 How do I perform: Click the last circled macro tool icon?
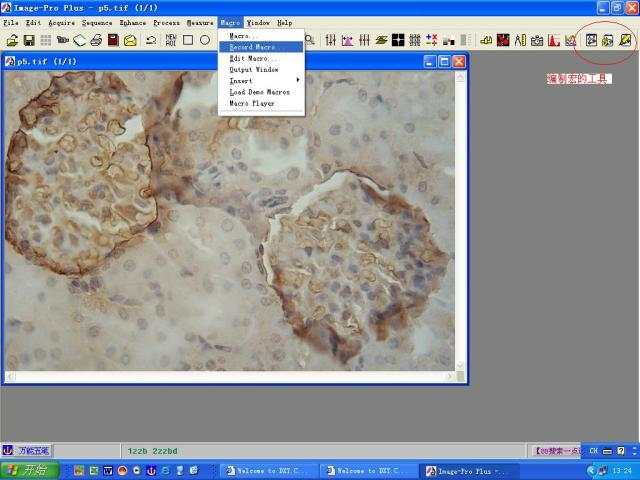625,40
